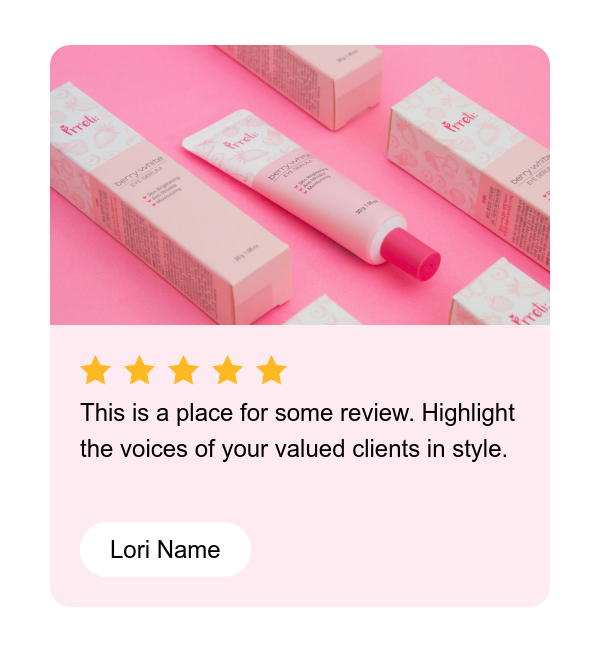
Task: Choose the third star in the rating
Action: point(183,370)
